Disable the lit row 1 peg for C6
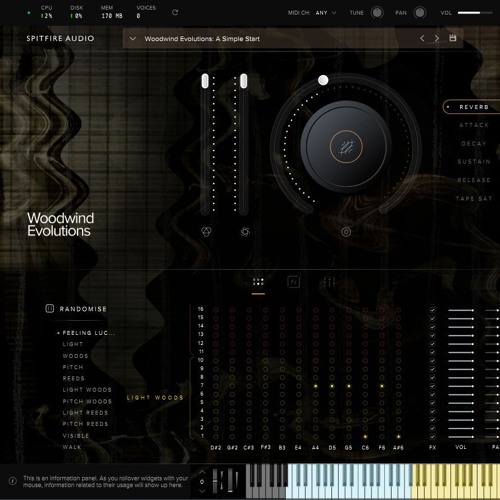Viewport: 500px width, 500px height. (x=365, y=437)
